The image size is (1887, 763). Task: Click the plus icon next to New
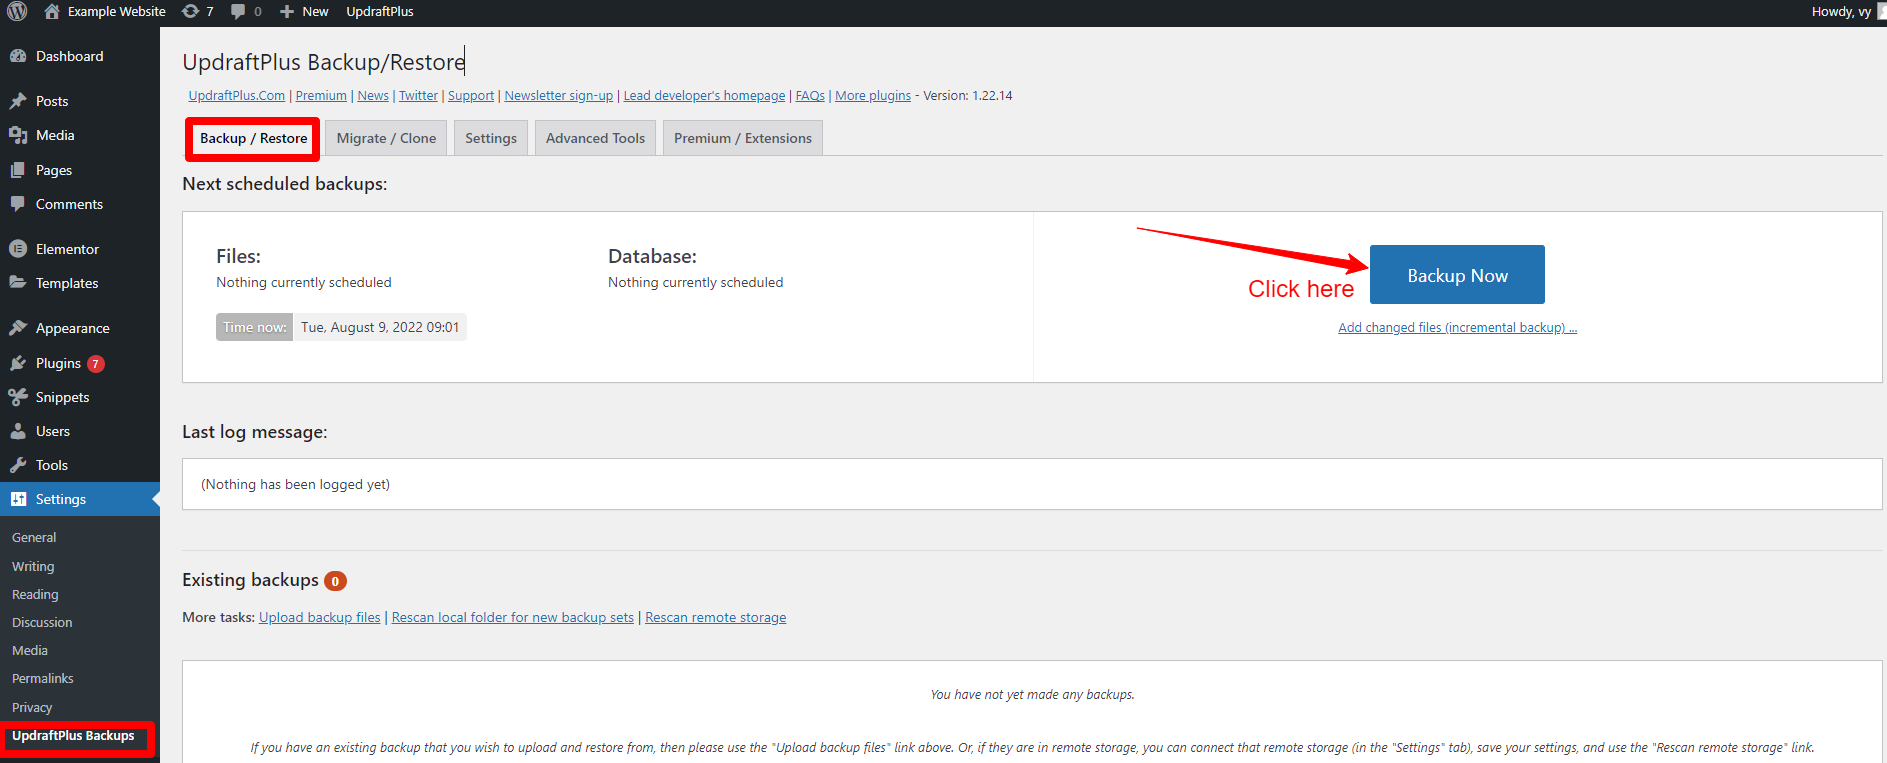coord(287,11)
